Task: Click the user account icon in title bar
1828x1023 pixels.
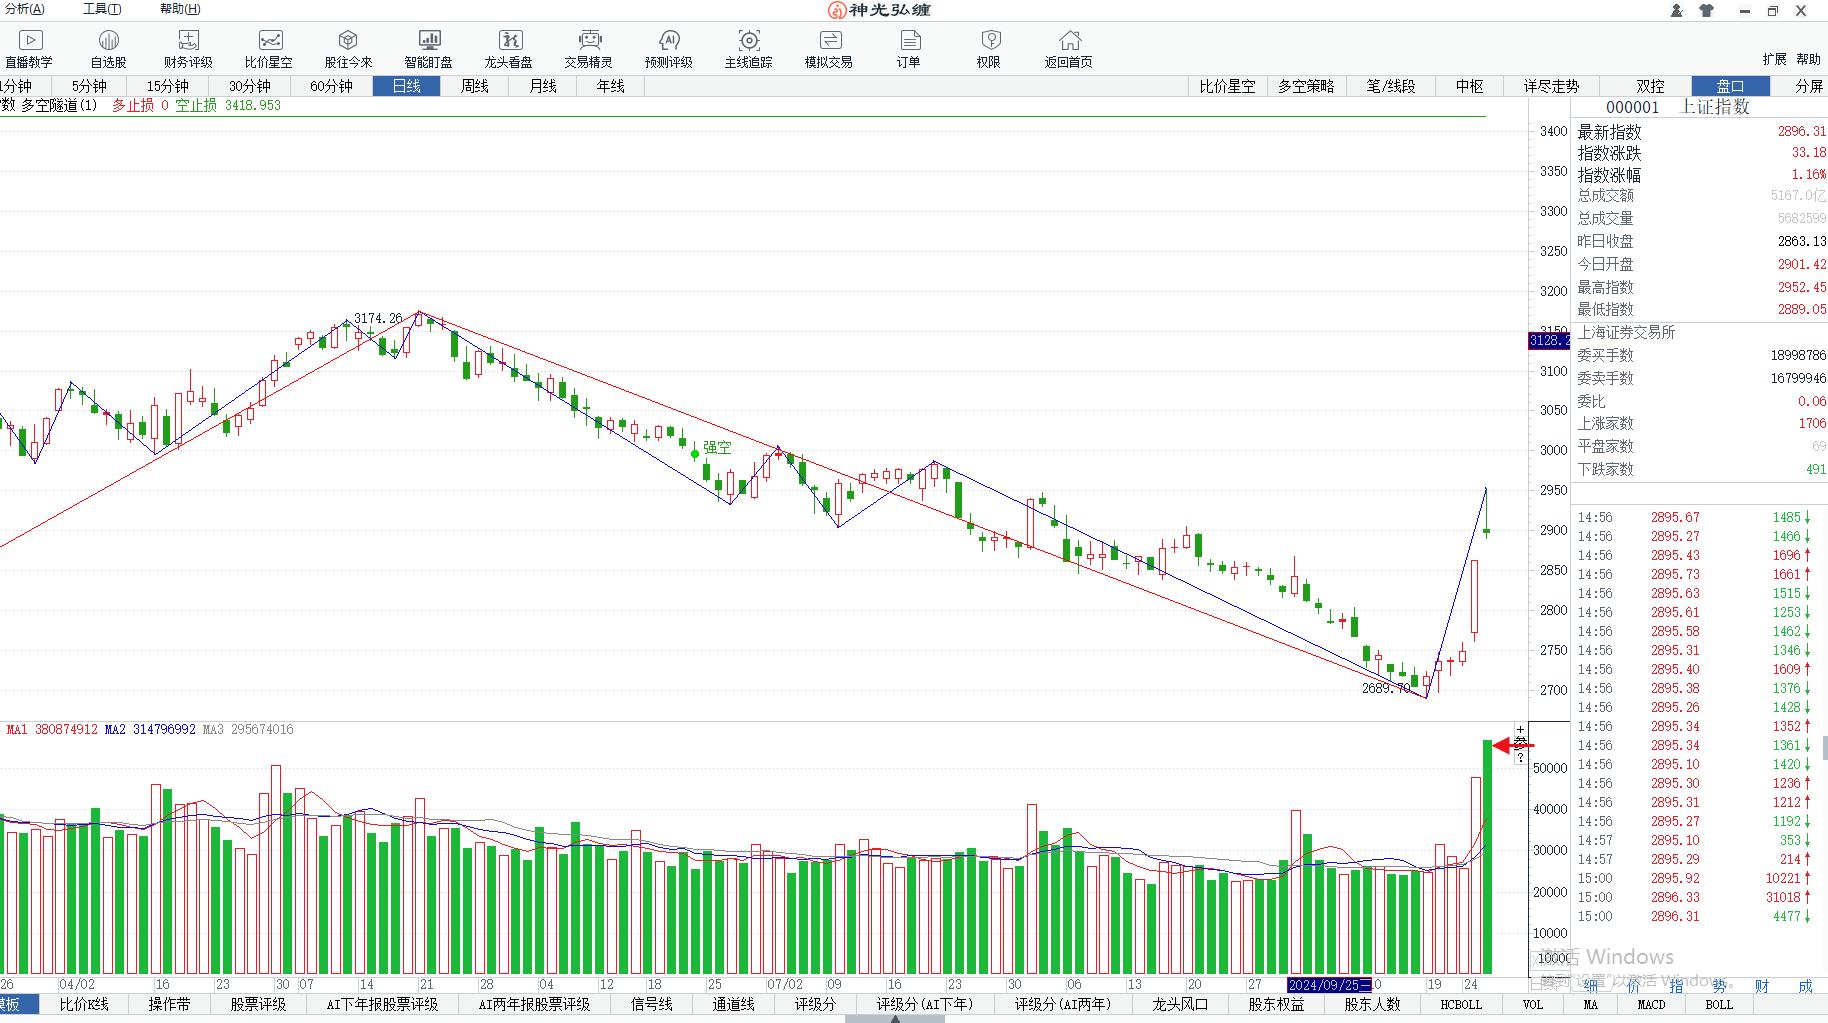Action: tap(1677, 10)
